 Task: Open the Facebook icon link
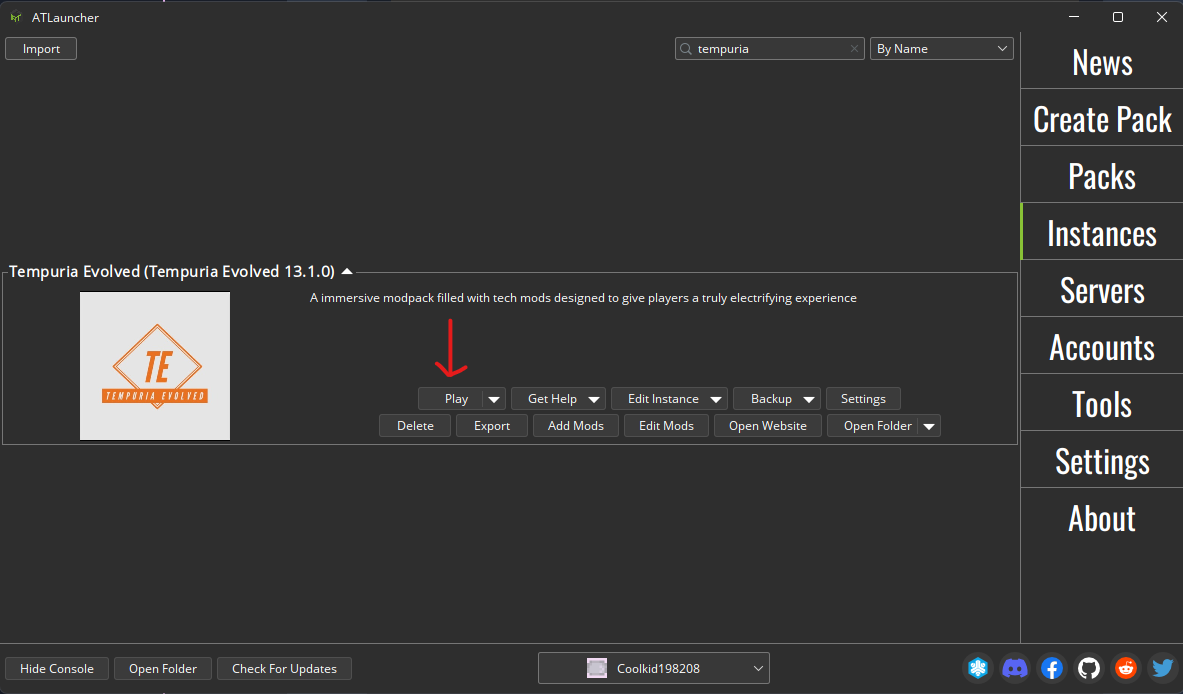1052,668
